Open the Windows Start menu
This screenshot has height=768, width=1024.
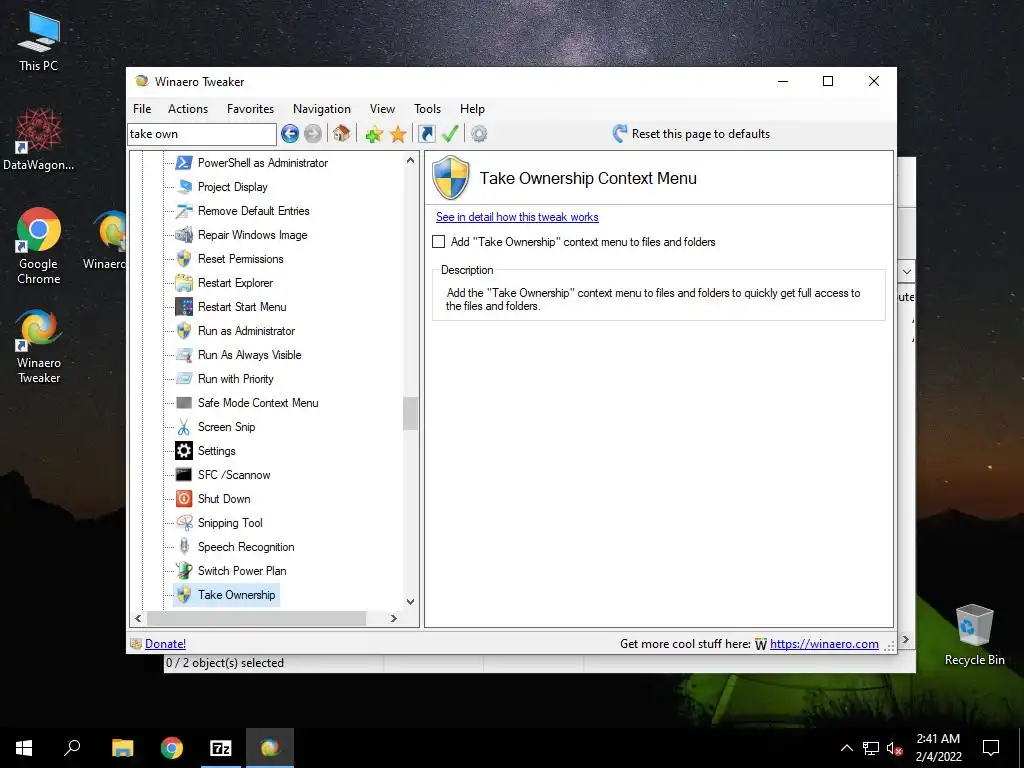[x=24, y=748]
